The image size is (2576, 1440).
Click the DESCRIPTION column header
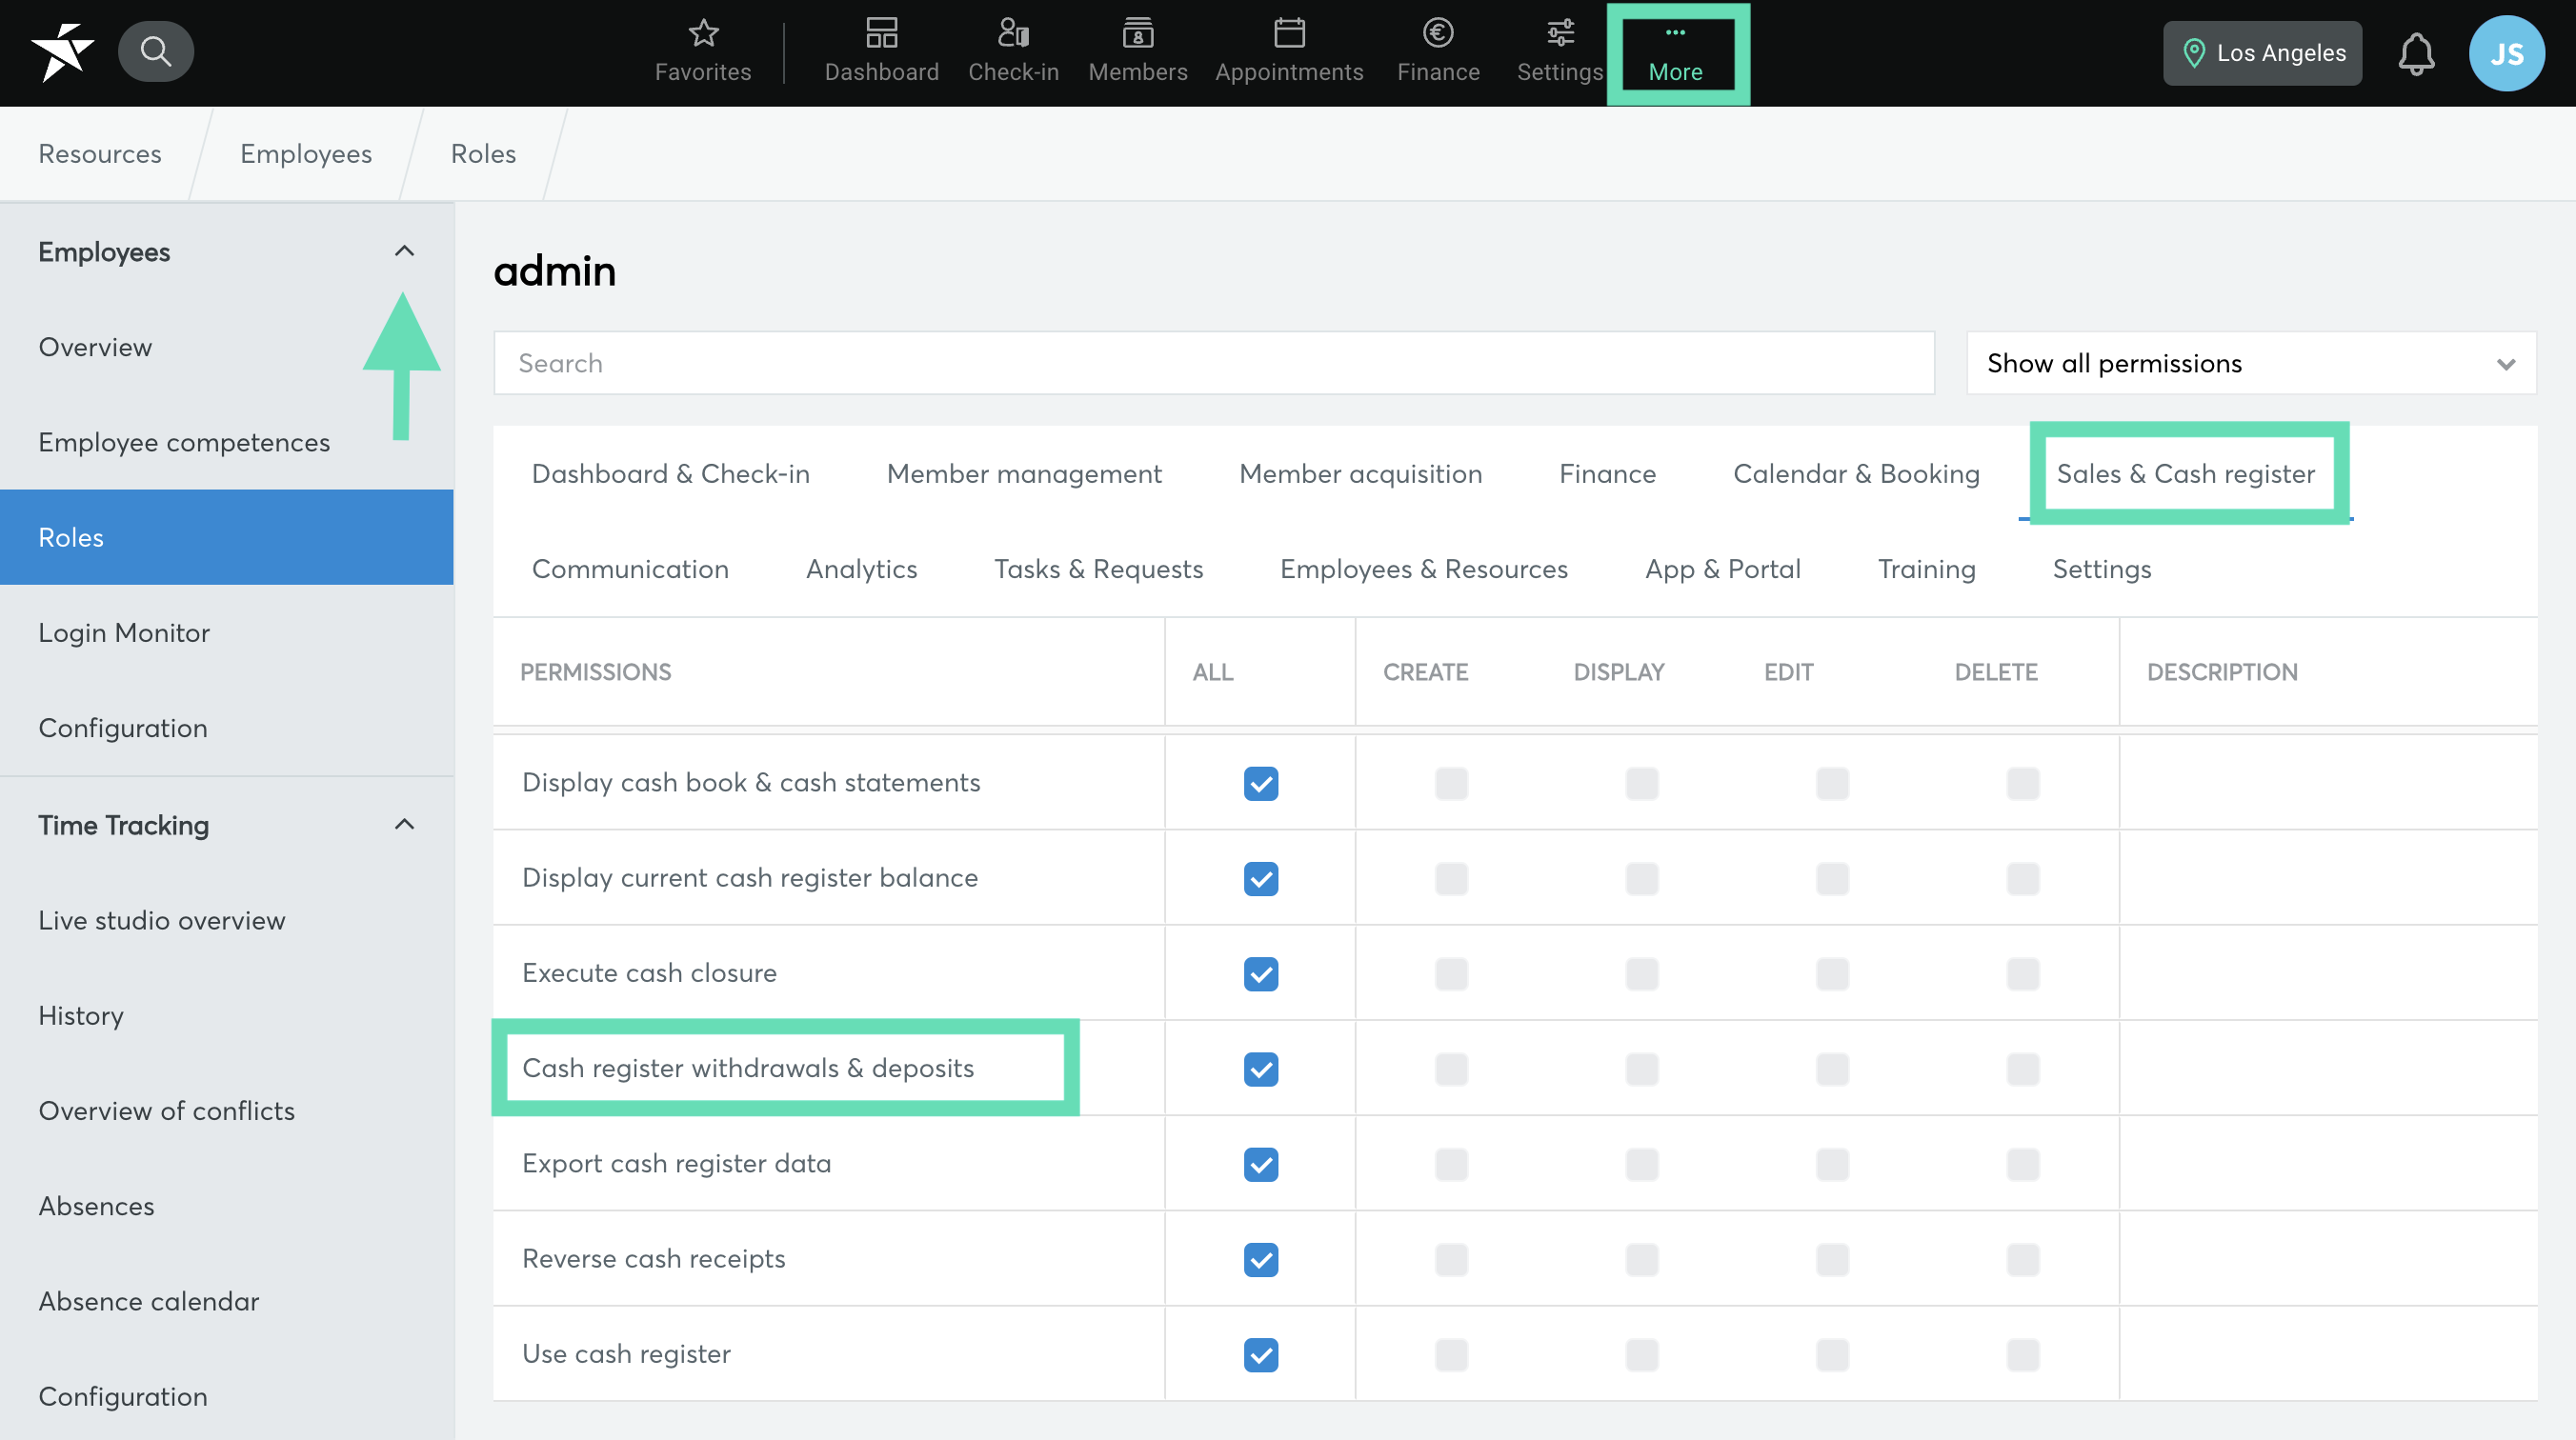click(x=2221, y=672)
